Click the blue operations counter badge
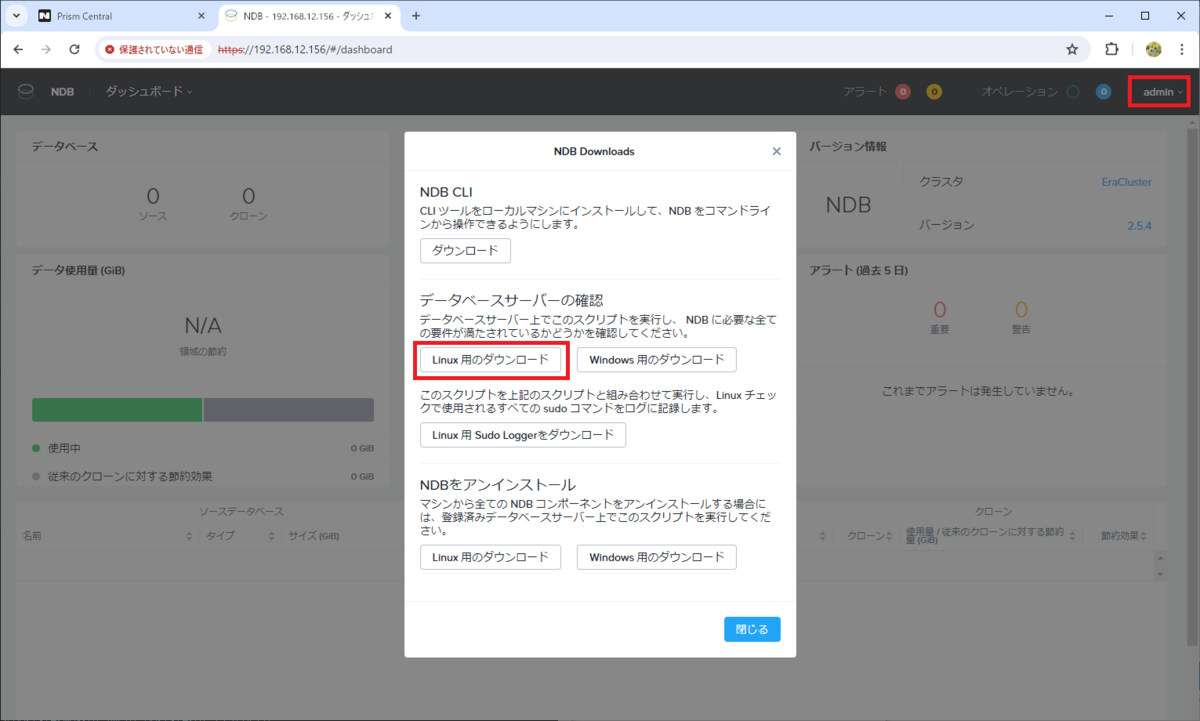Image resolution: width=1200 pixels, height=721 pixels. [x=1103, y=91]
